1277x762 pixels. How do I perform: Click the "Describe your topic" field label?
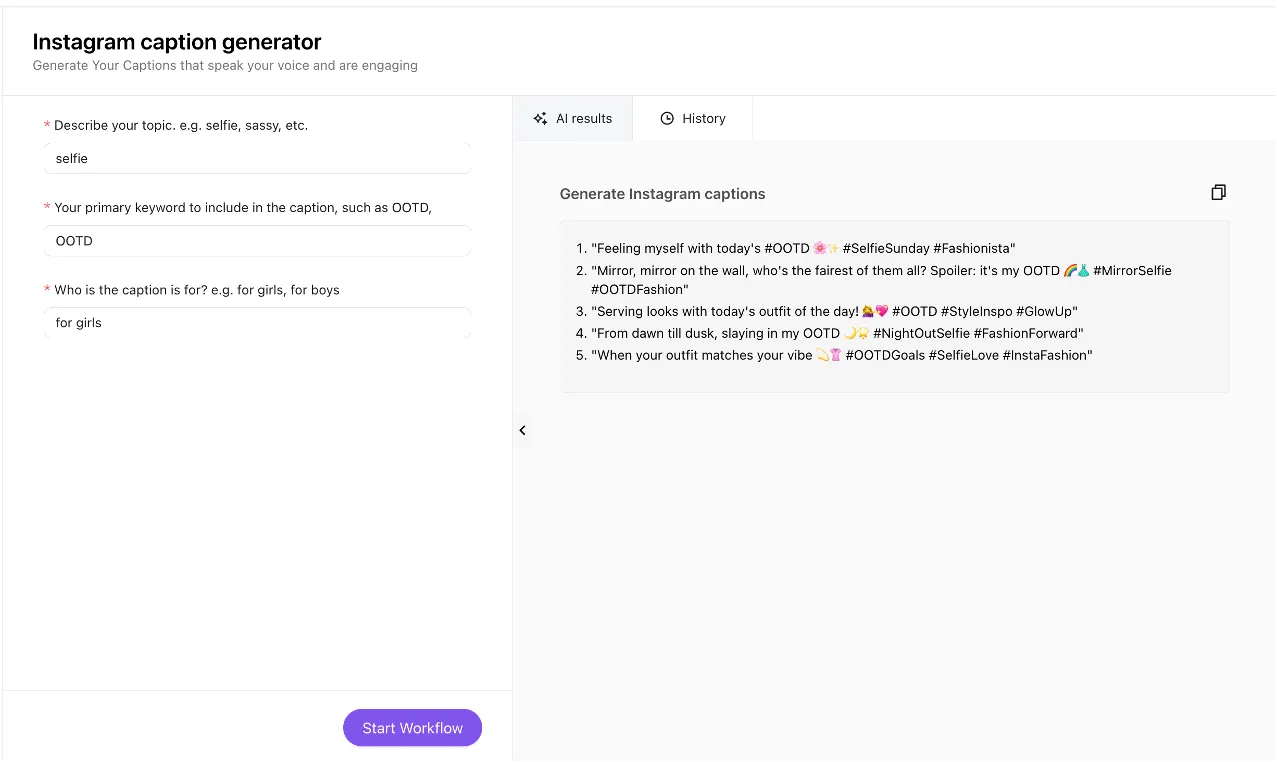[180, 125]
